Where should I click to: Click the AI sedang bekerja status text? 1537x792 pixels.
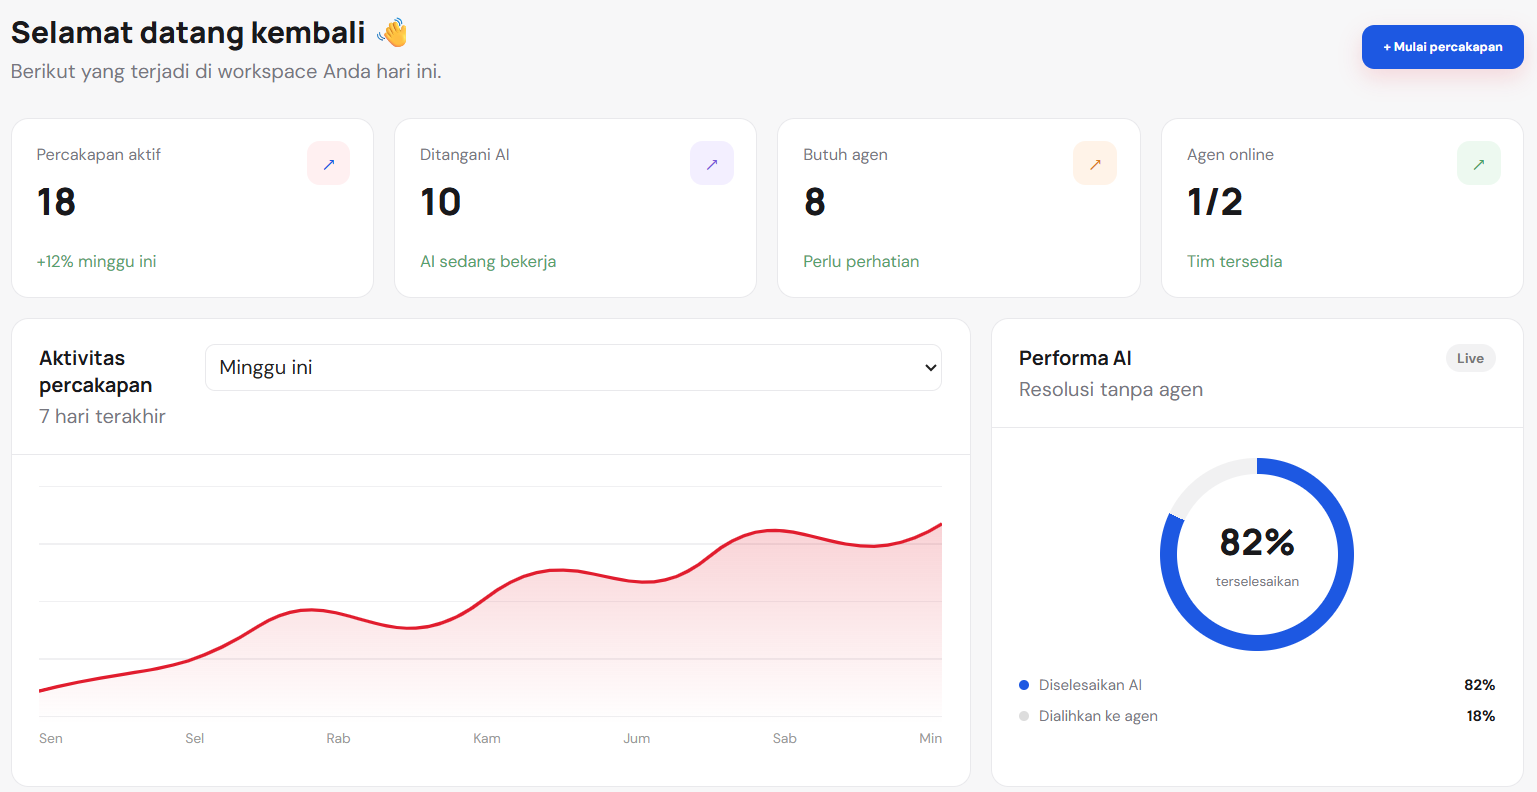pos(488,261)
